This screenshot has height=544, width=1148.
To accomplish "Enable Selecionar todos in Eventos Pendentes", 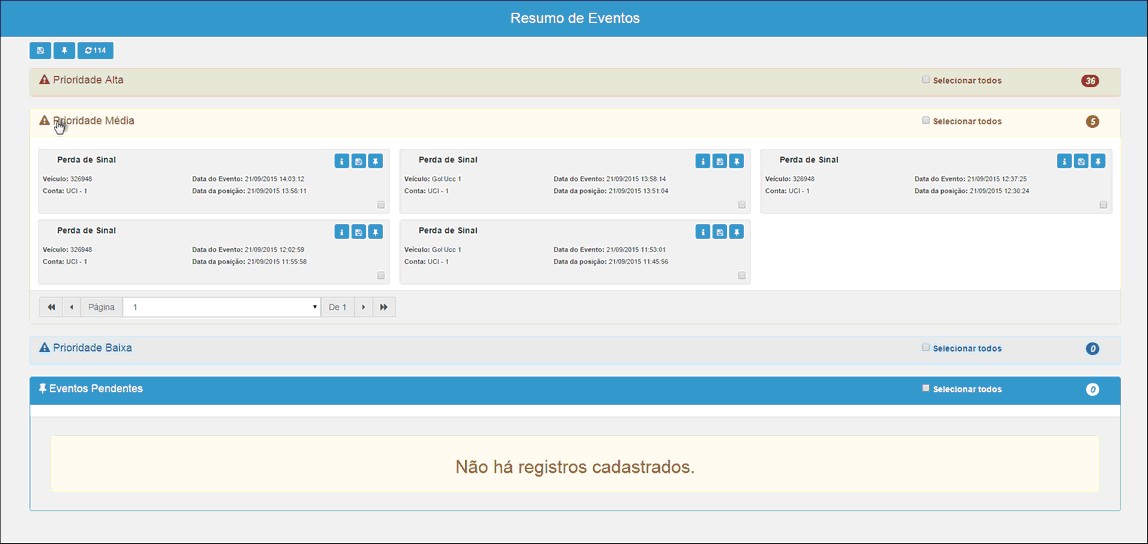I will [926, 388].
